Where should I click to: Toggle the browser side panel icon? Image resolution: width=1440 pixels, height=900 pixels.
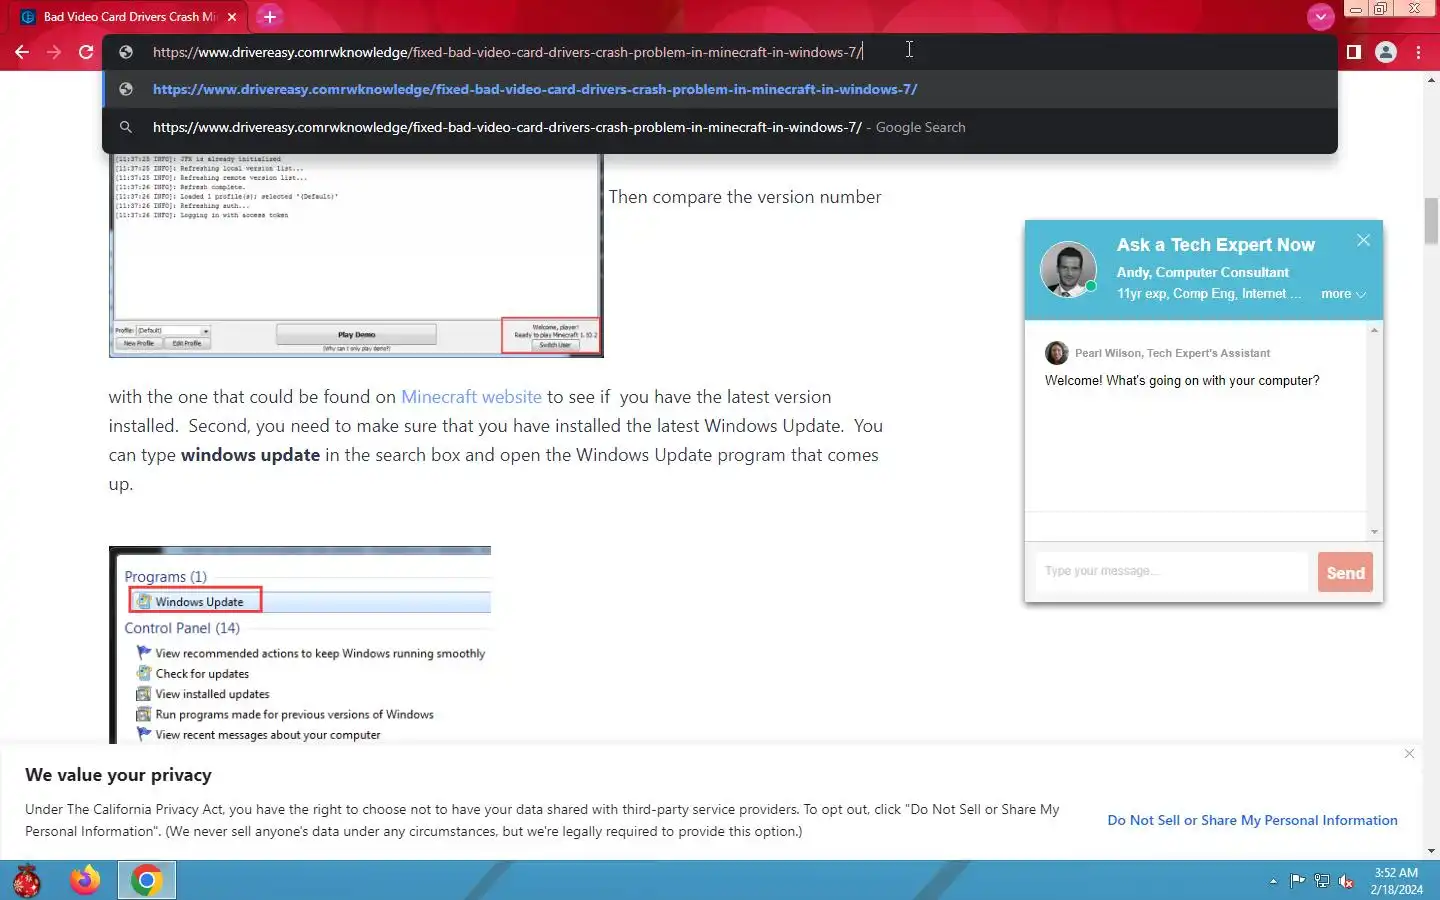pos(1353,52)
